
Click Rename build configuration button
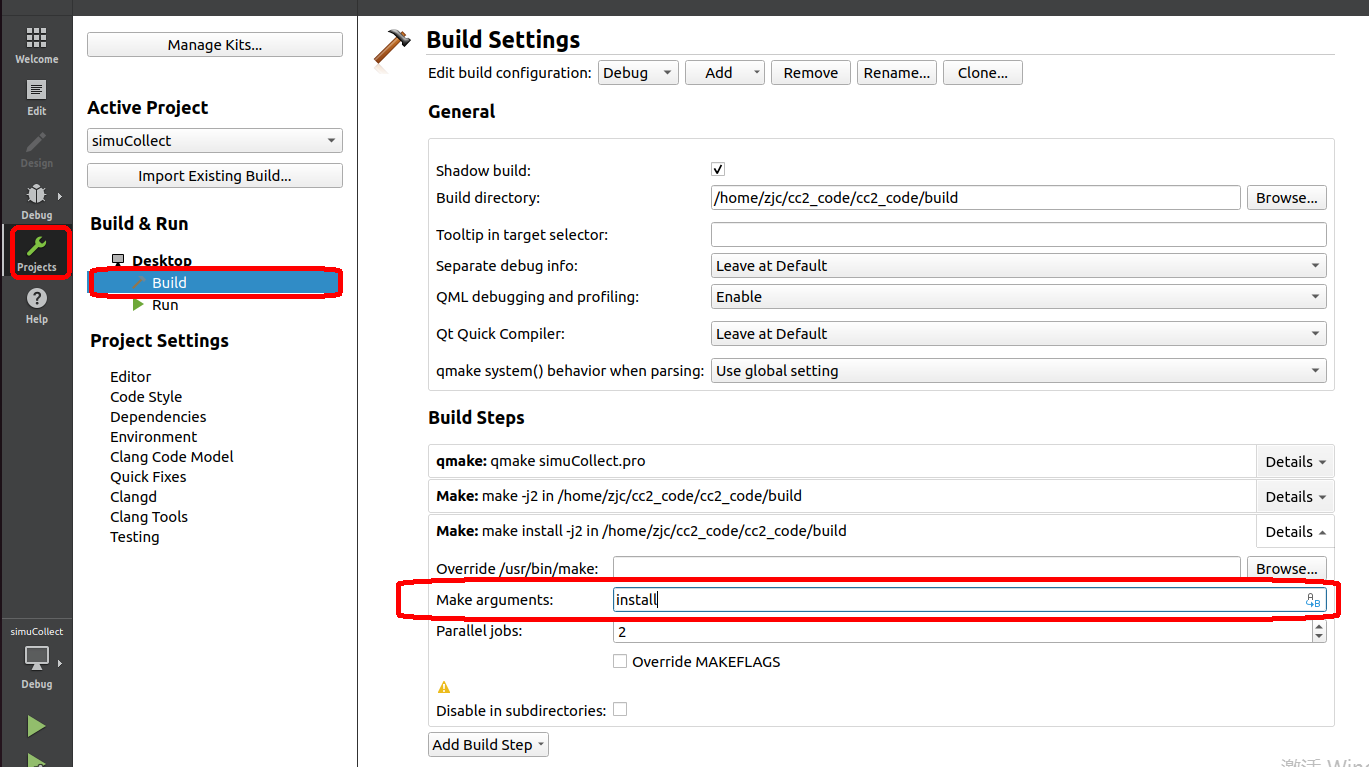coord(897,73)
